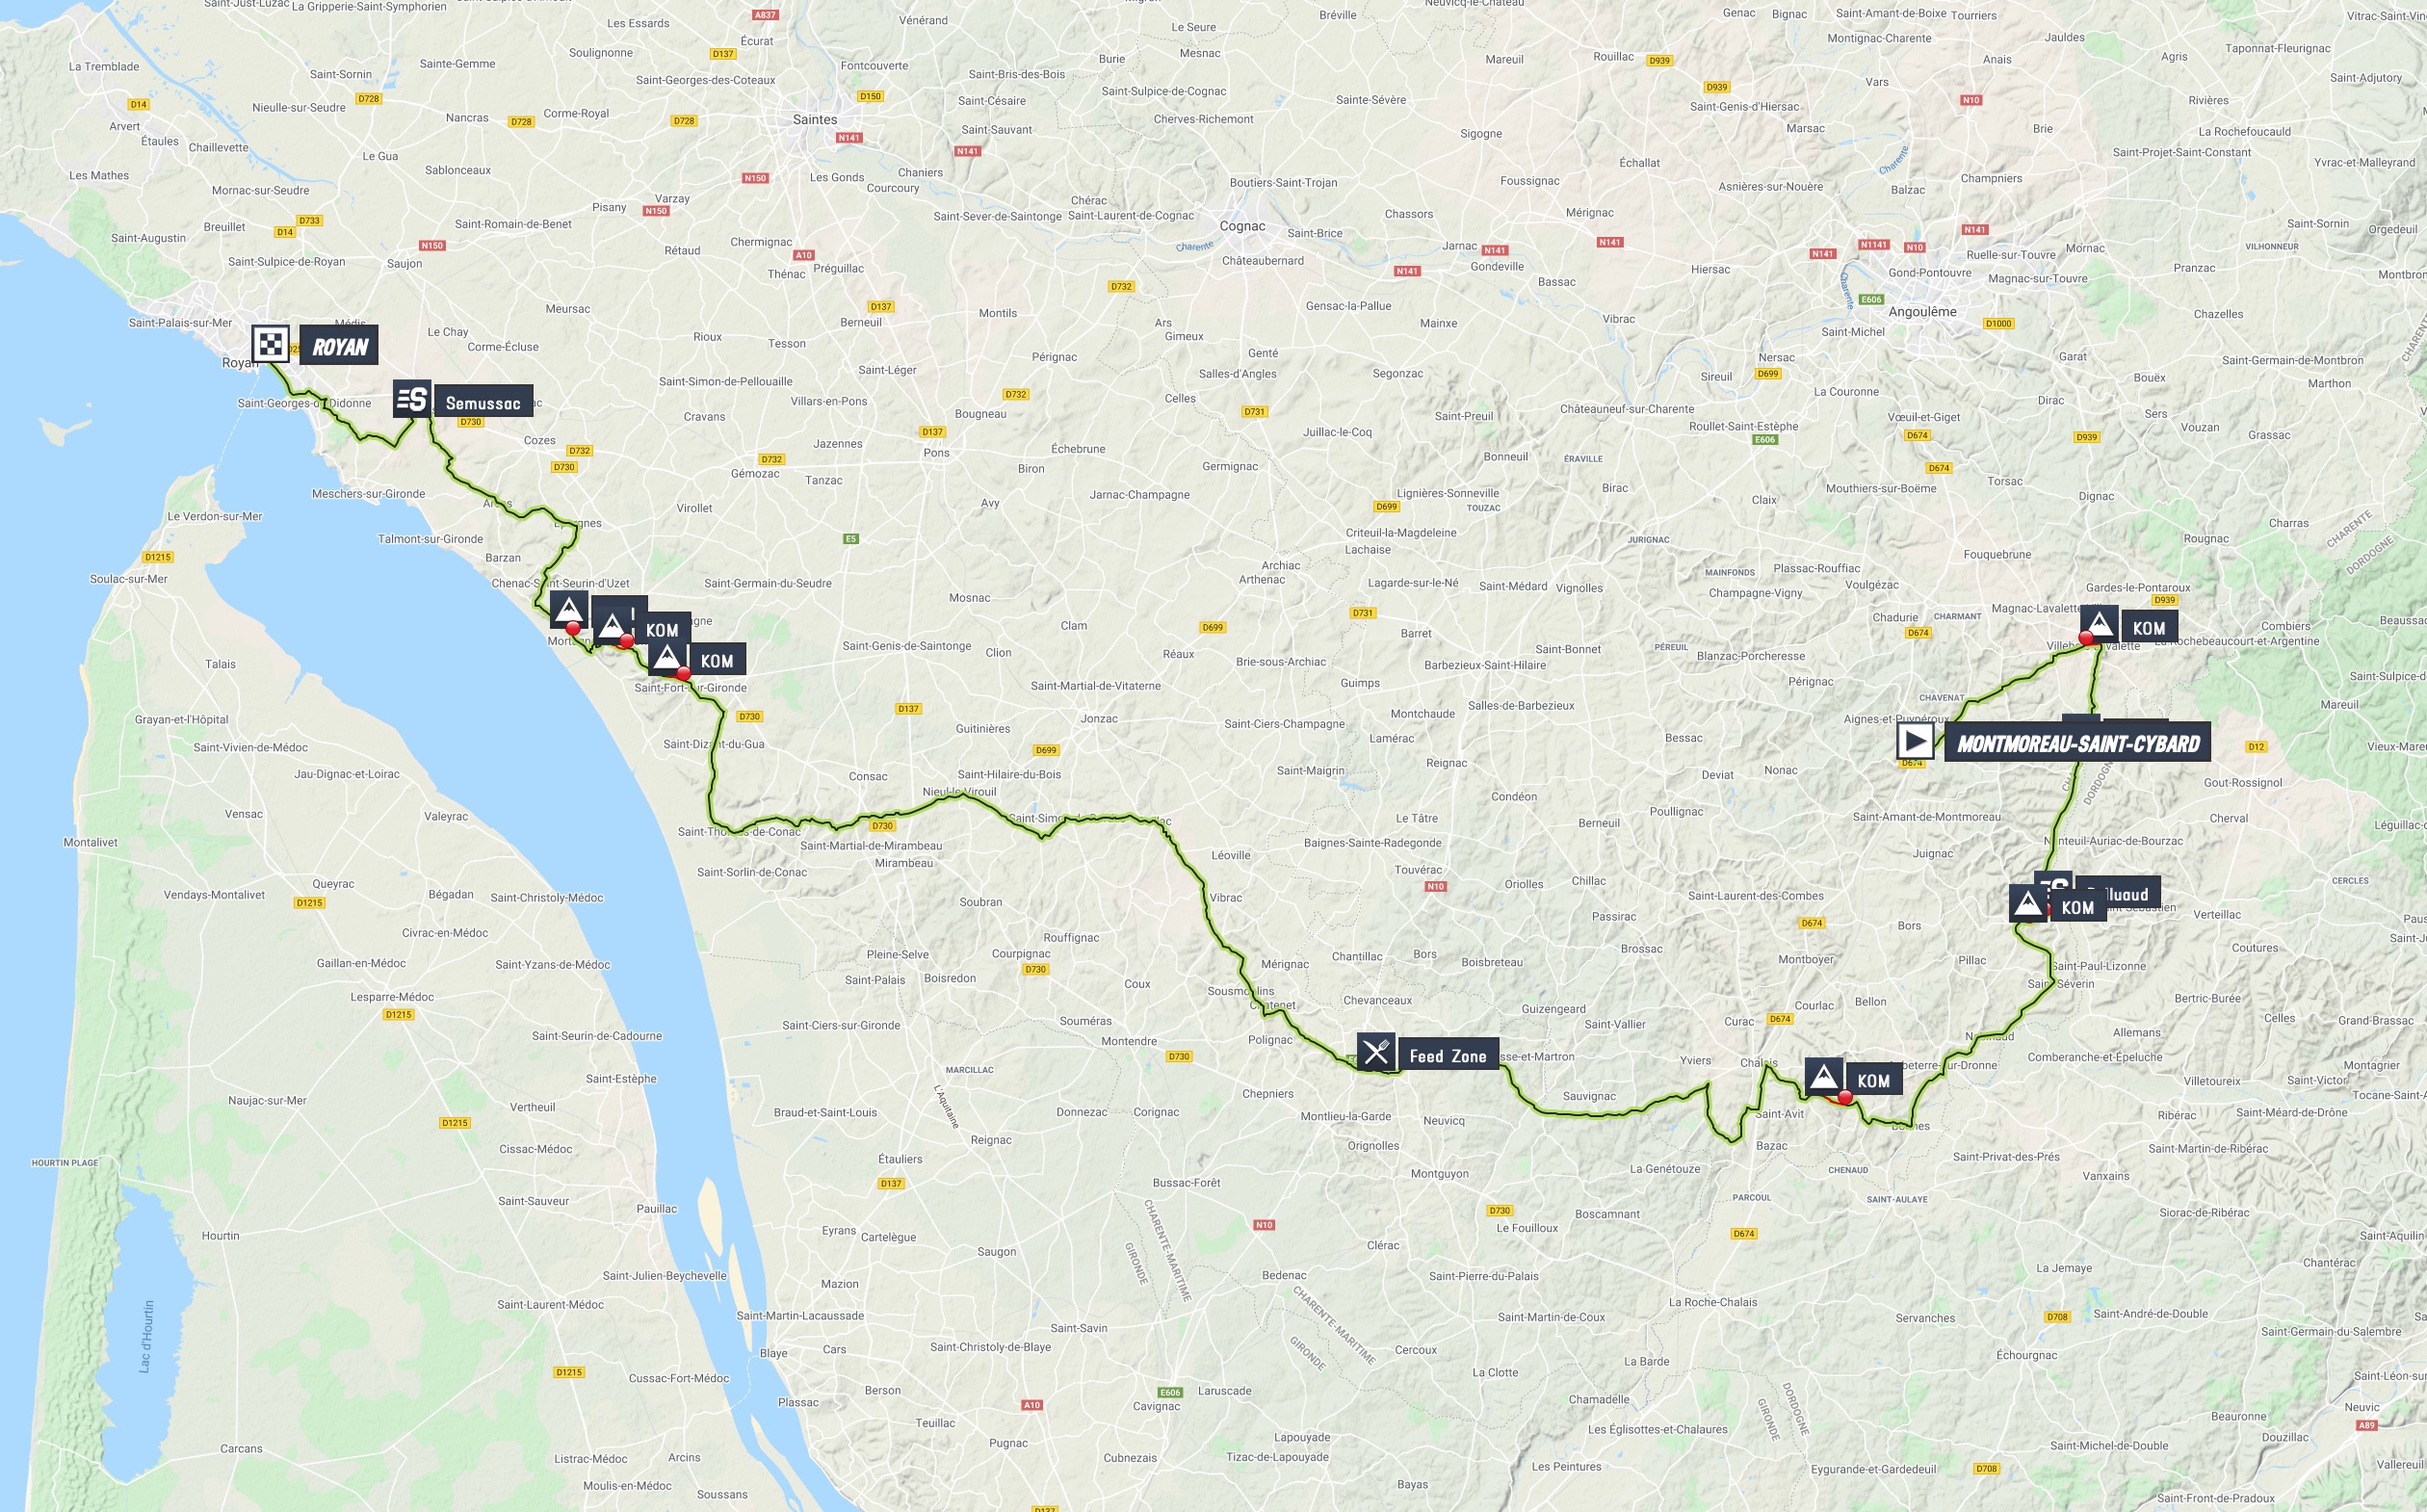Click the Feed Zone crossed cutlery icon
The image size is (2427, 1512).
point(1376,1051)
